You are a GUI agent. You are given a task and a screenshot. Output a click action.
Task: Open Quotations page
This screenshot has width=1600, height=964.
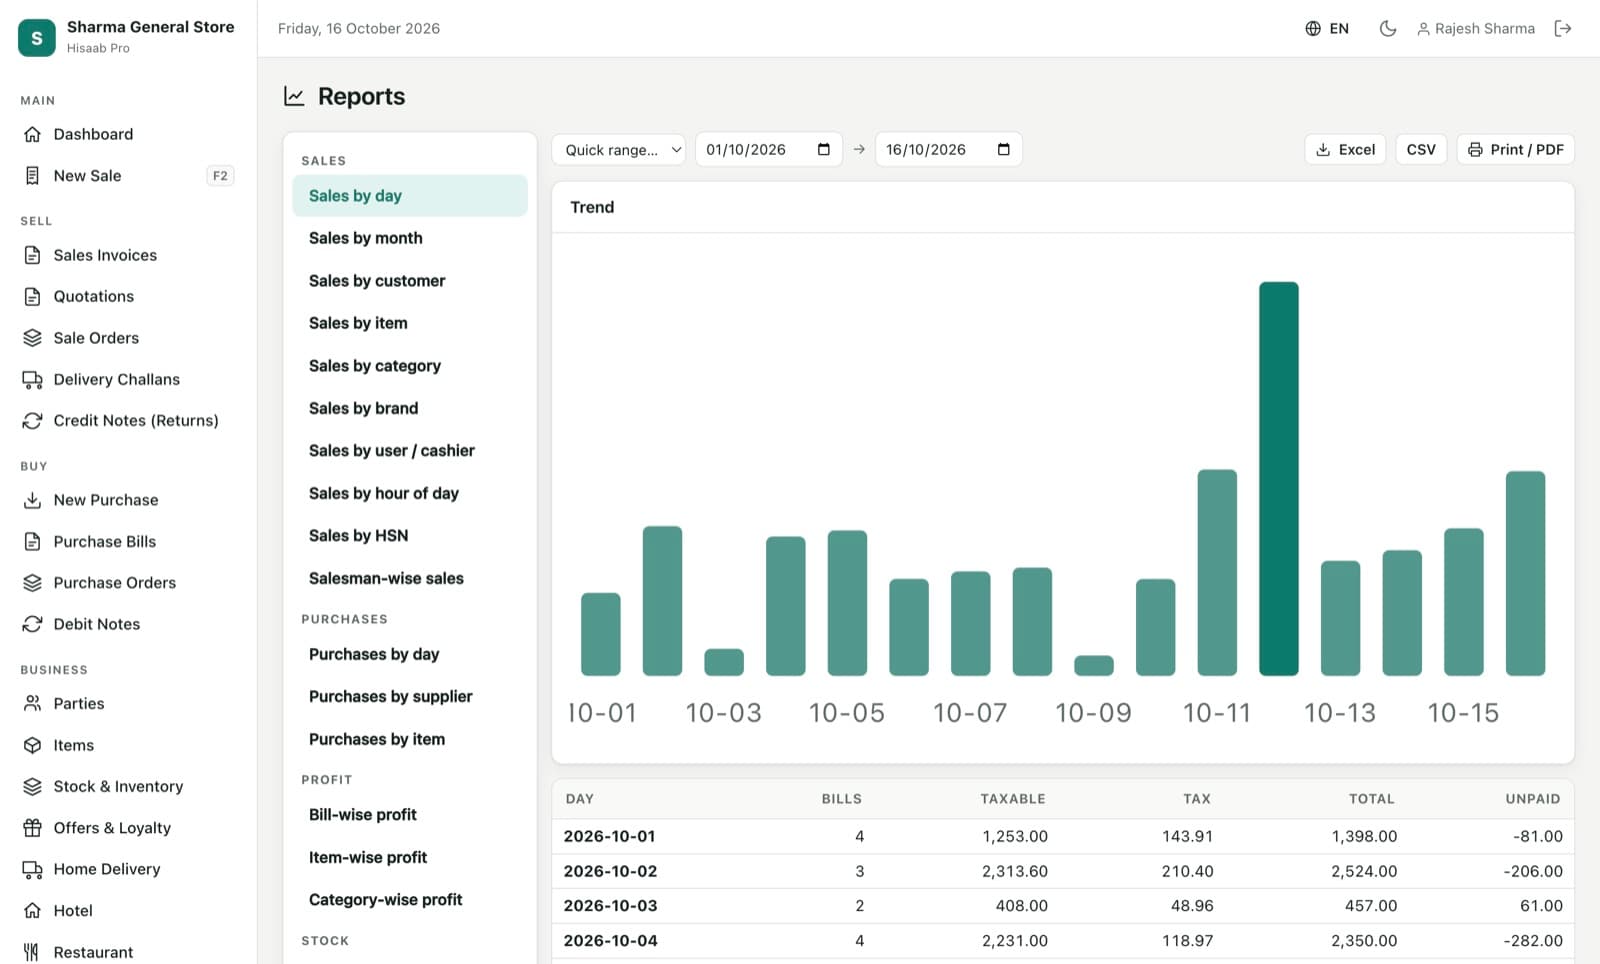[x=128, y=296]
